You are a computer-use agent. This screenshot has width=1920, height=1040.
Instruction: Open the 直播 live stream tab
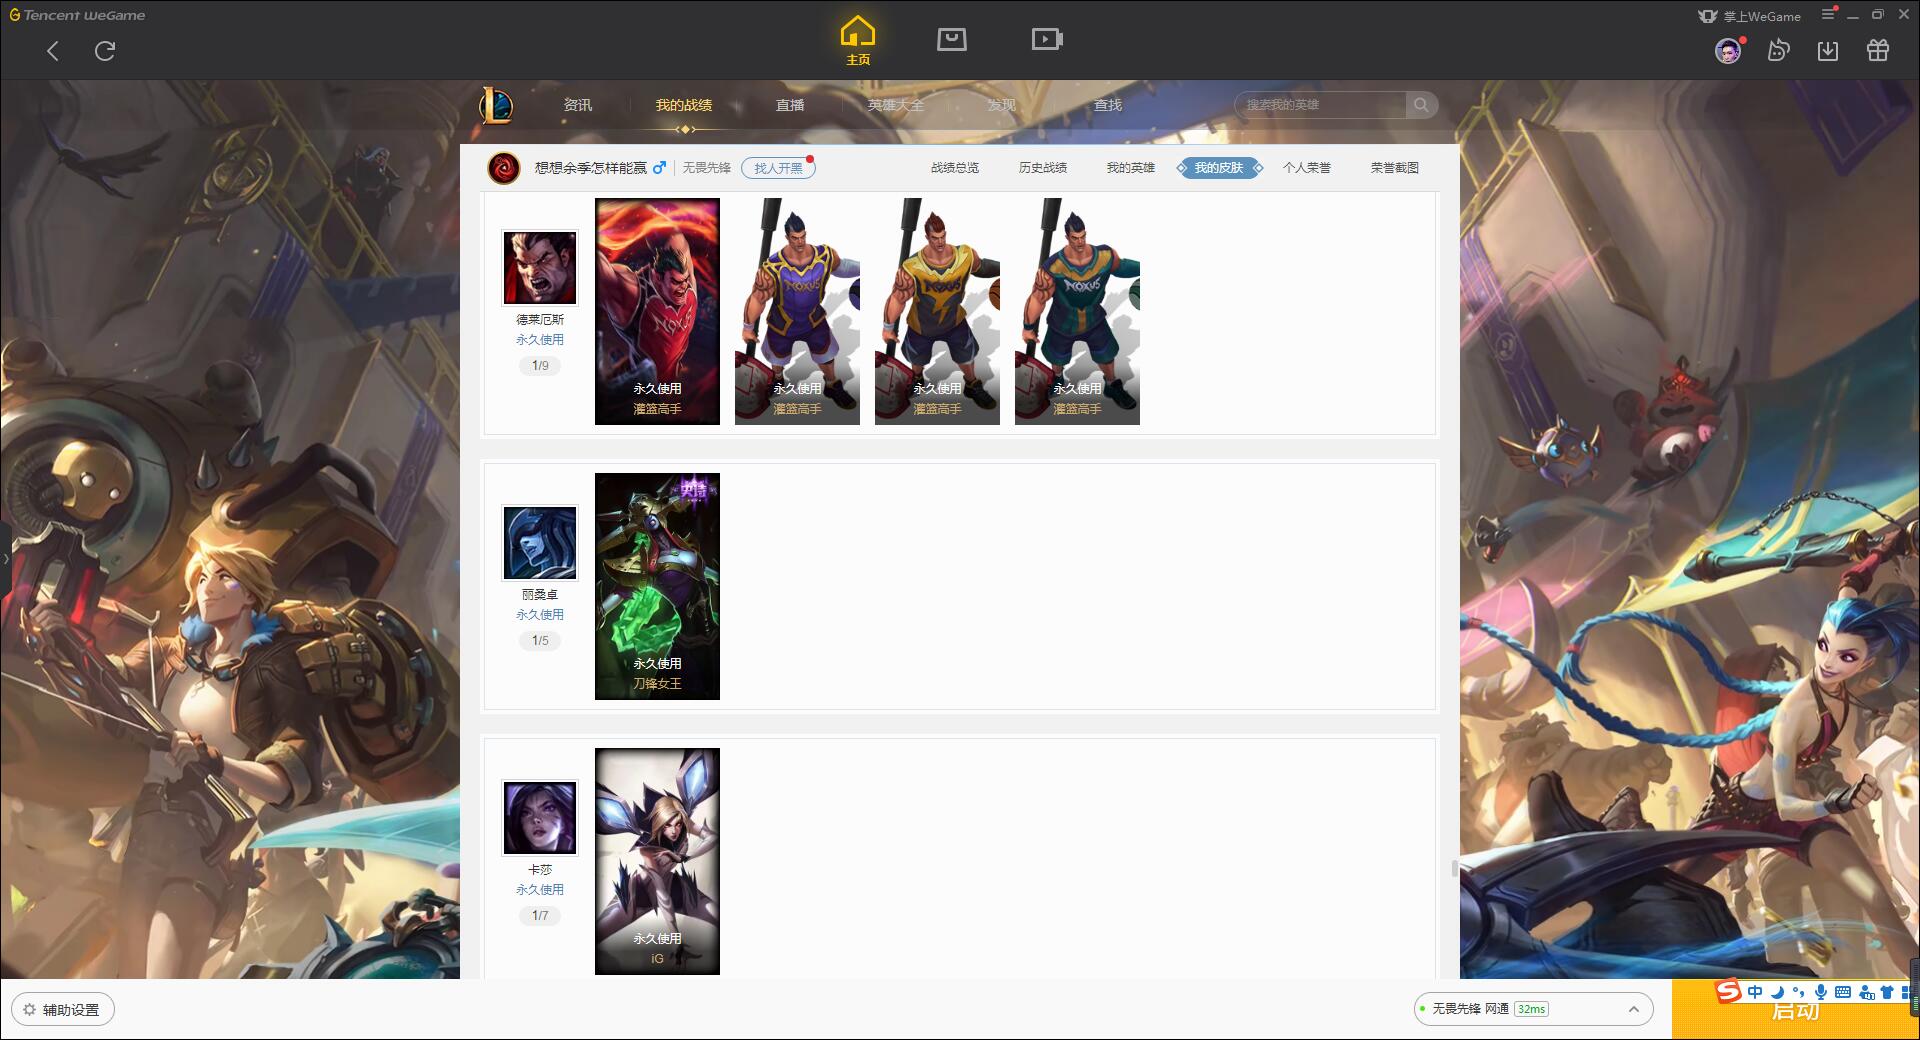pyautogui.click(x=790, y=105)
